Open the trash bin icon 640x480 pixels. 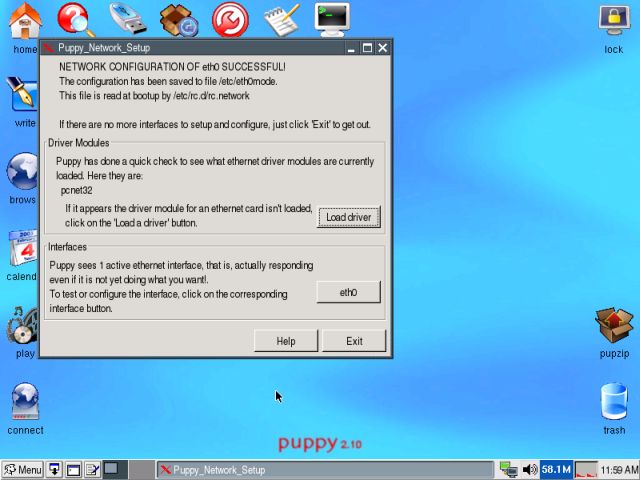[x=614, y=402]
